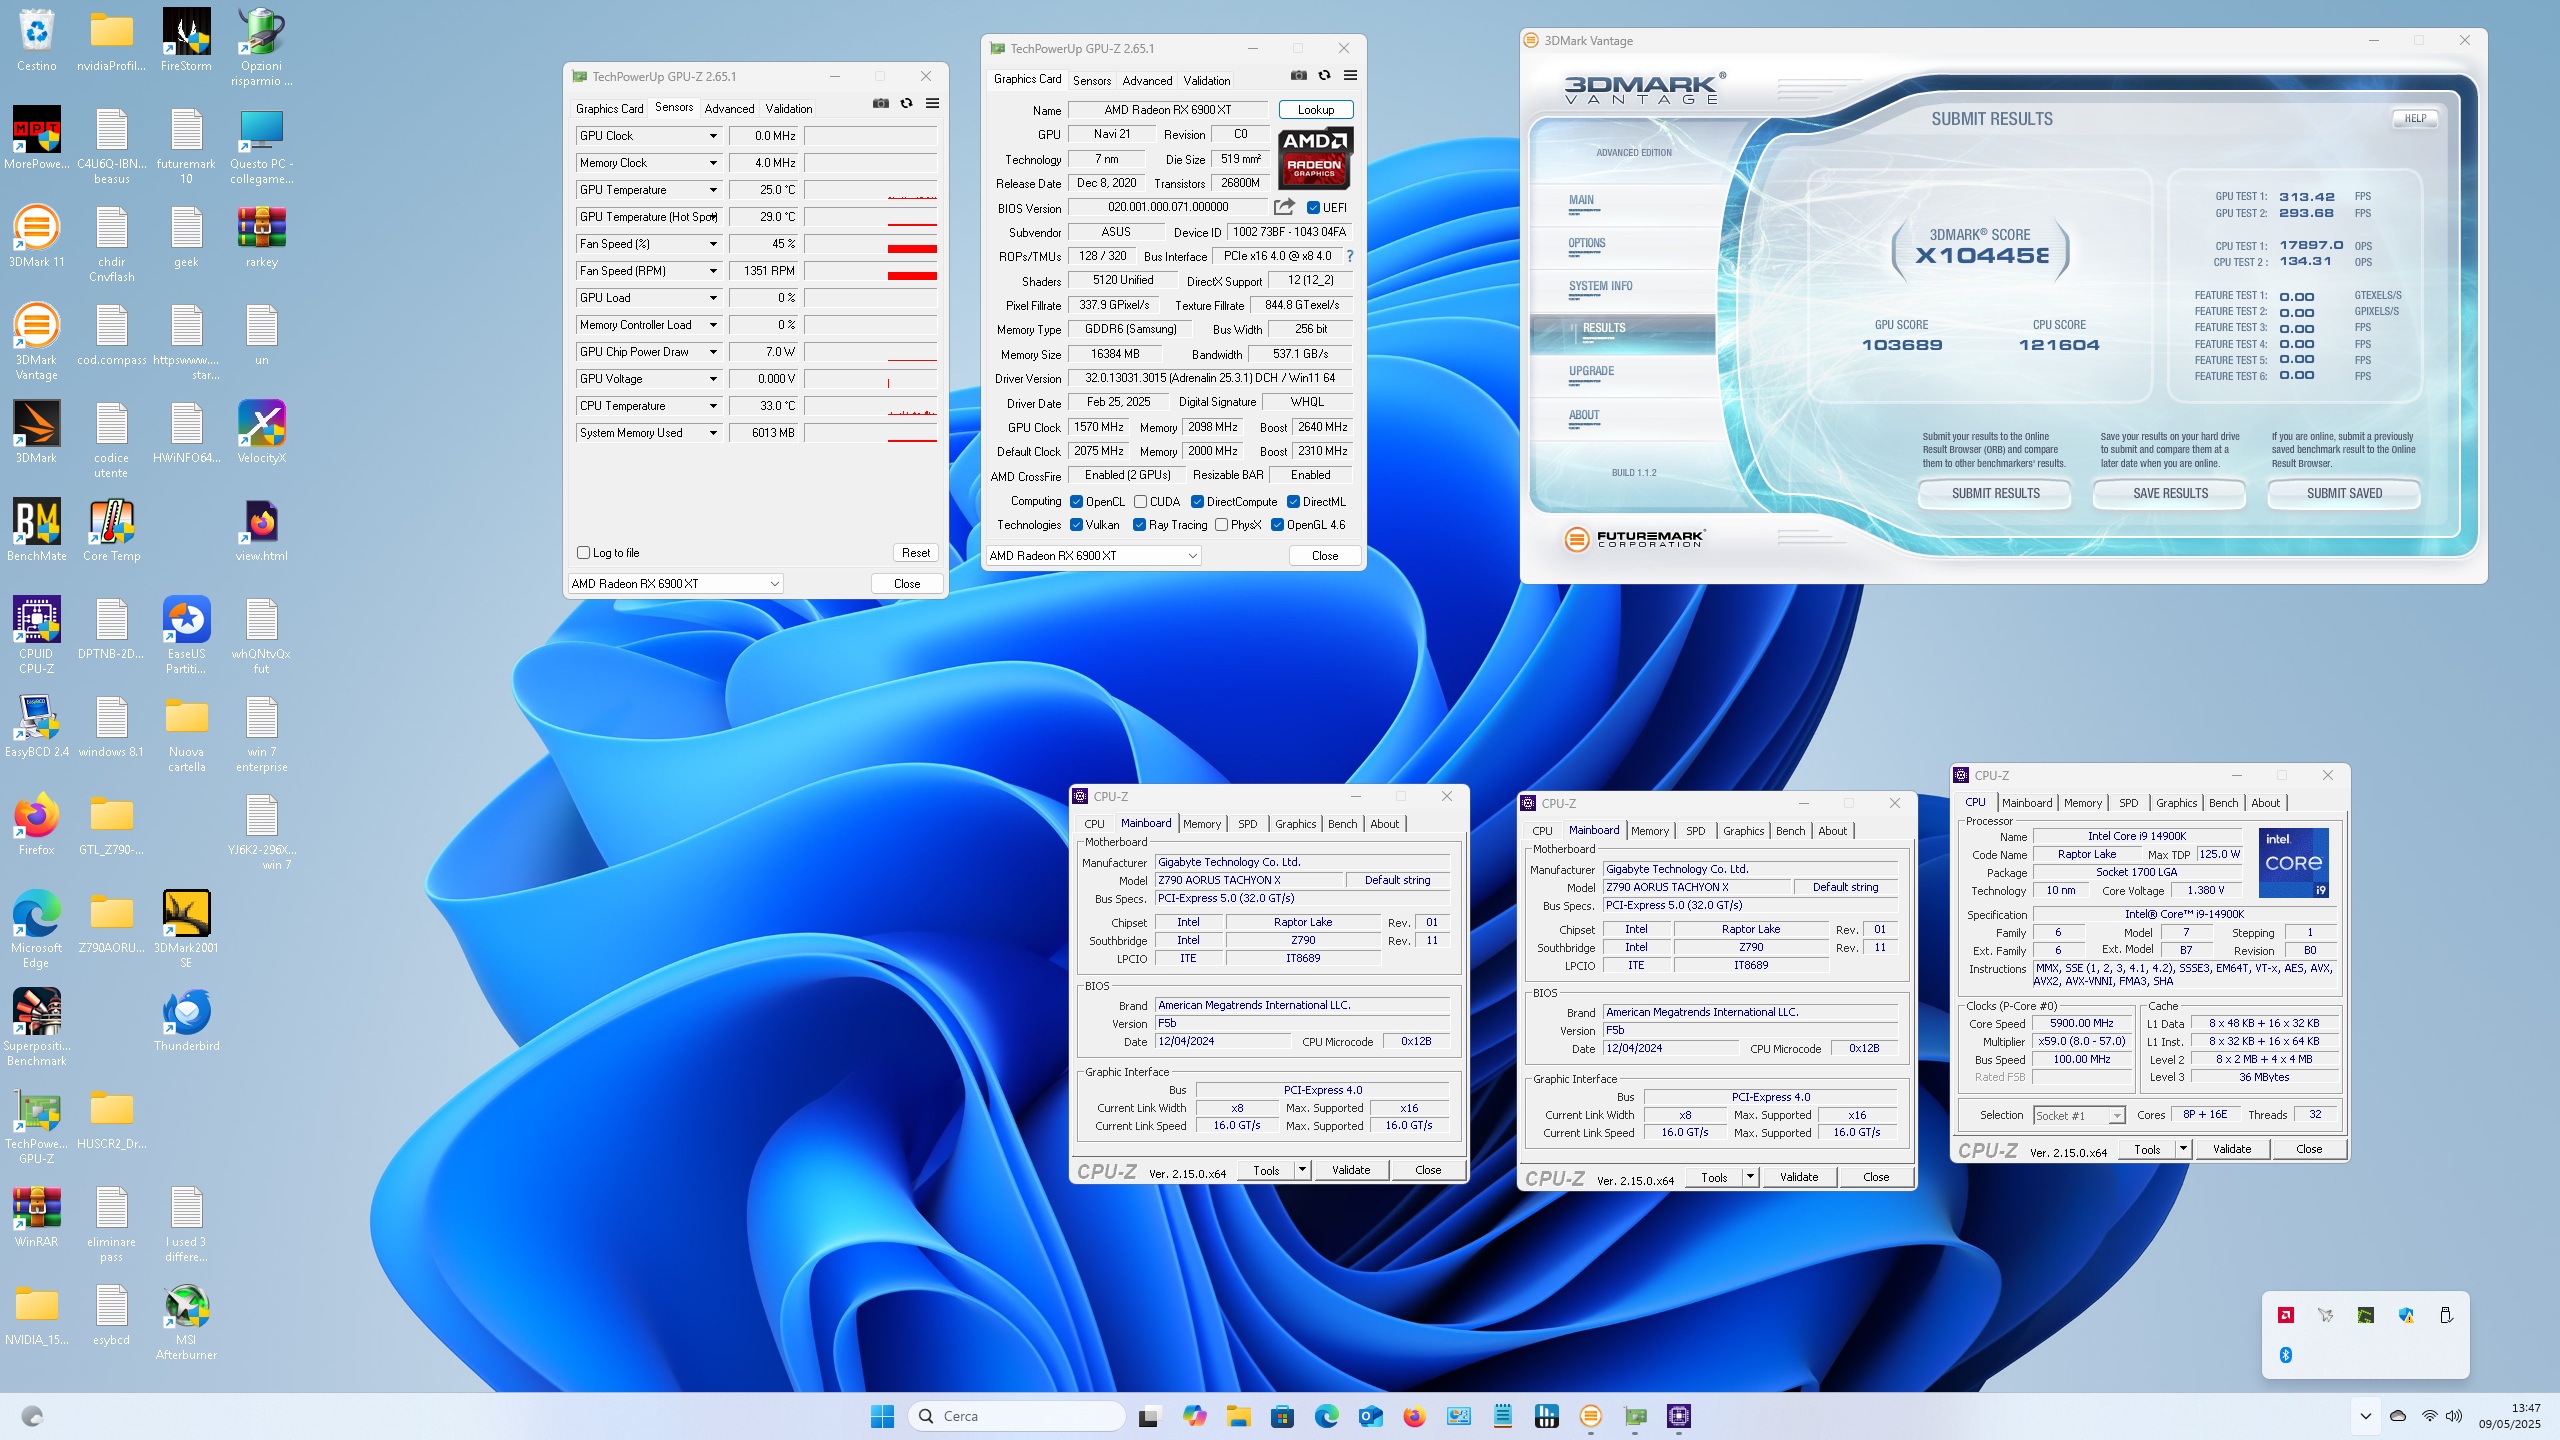
Task: Open MSI Afterburner desktop icon
Action: [x=186, y=1321]
